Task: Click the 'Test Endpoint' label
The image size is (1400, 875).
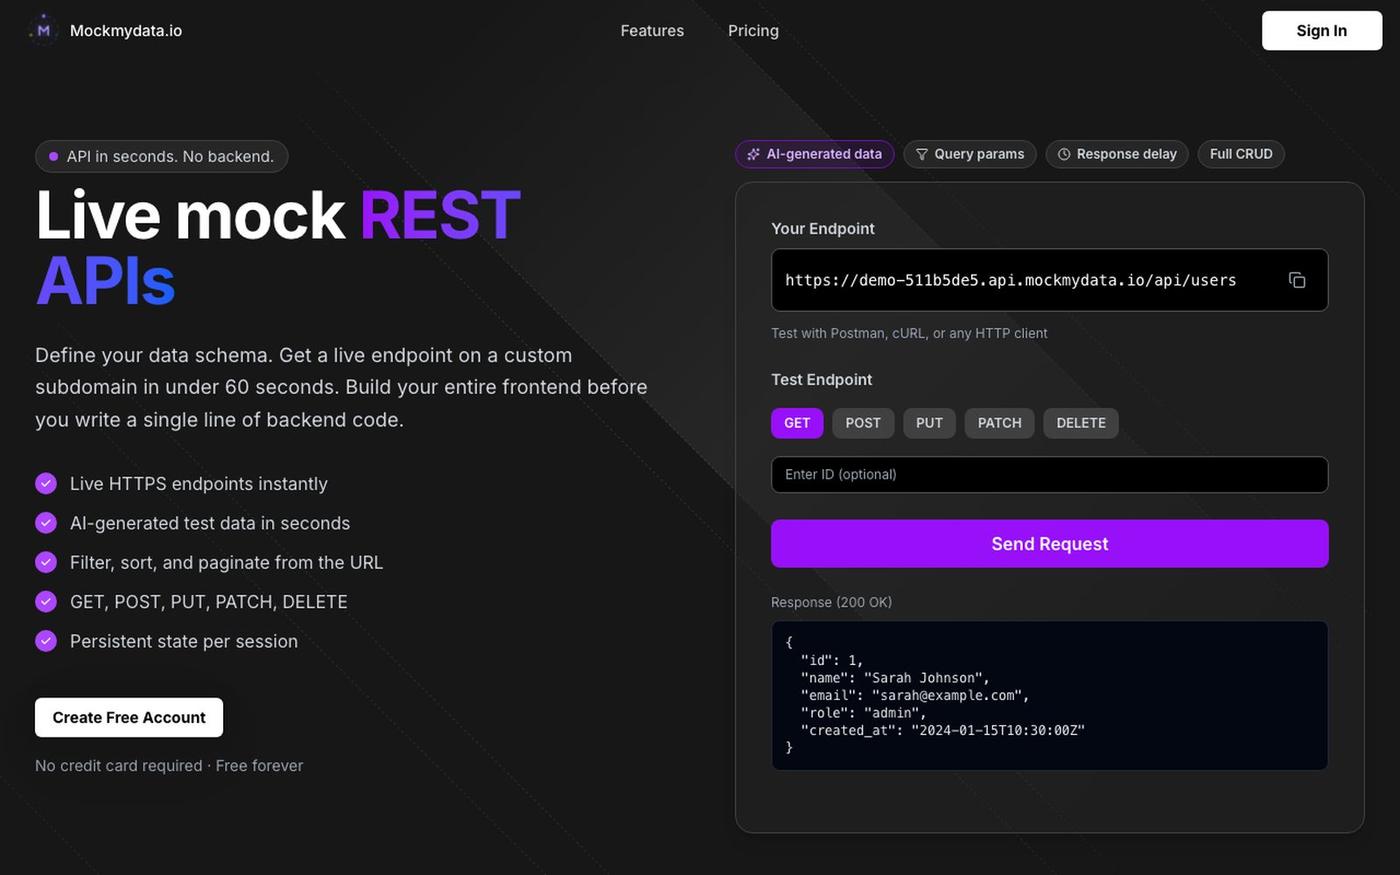Action: pyautogui.click(x=821, y=380)
